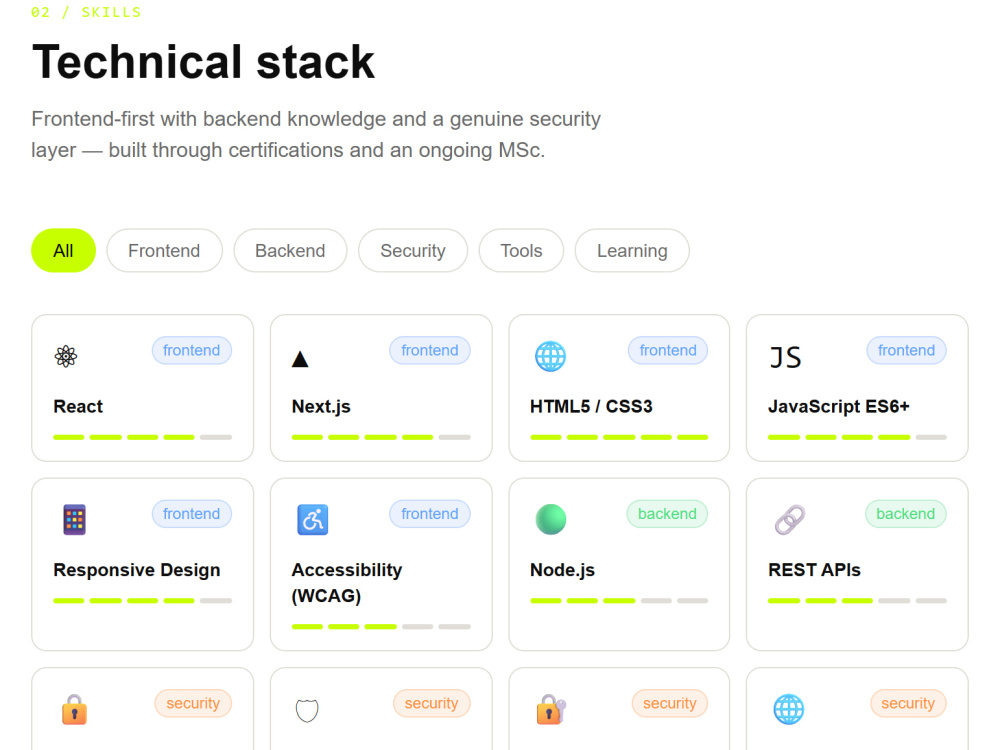Click the Responsive Design proficiency bar

pos(143,600)
